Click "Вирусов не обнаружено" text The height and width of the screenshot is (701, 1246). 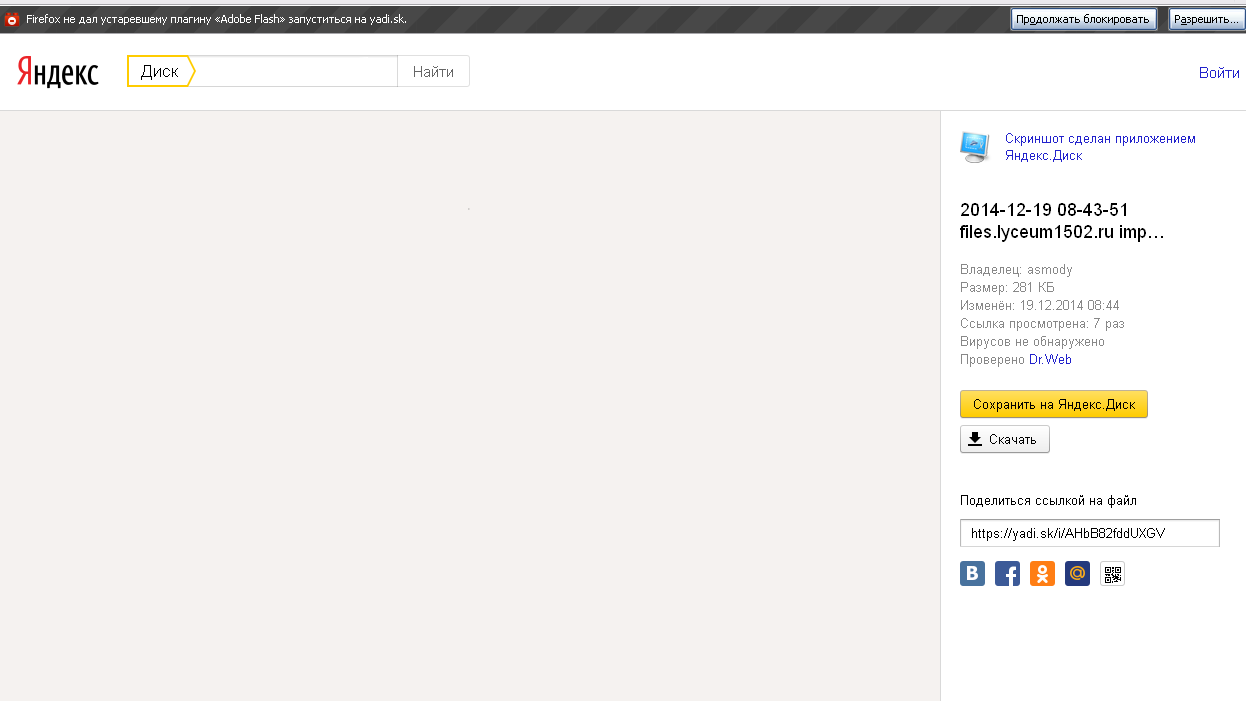(x=1032, y=342)
